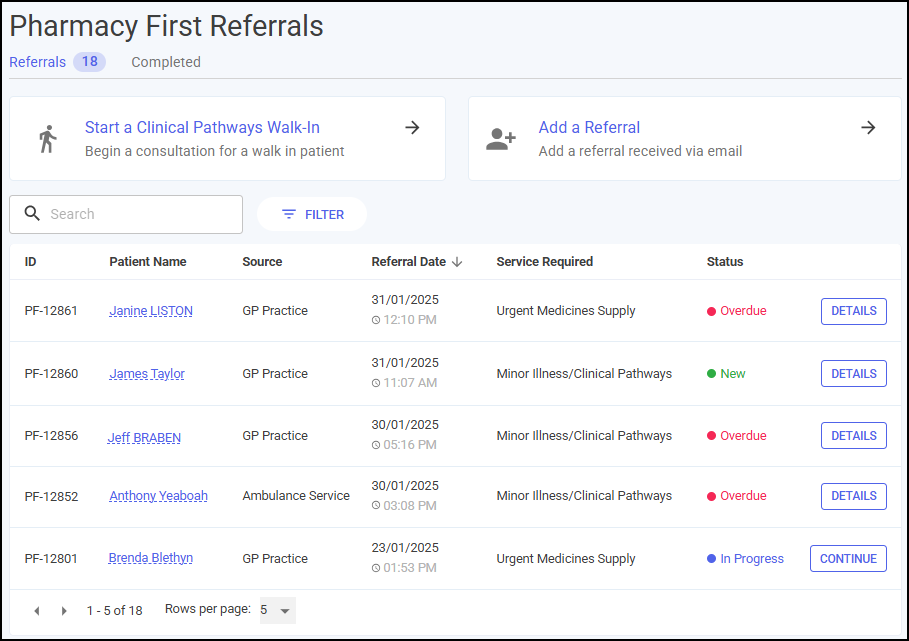Image resolution: width=909 pixels, height=641 pixels.
Task: Open the FILTER options
Action: pos(312,214)
